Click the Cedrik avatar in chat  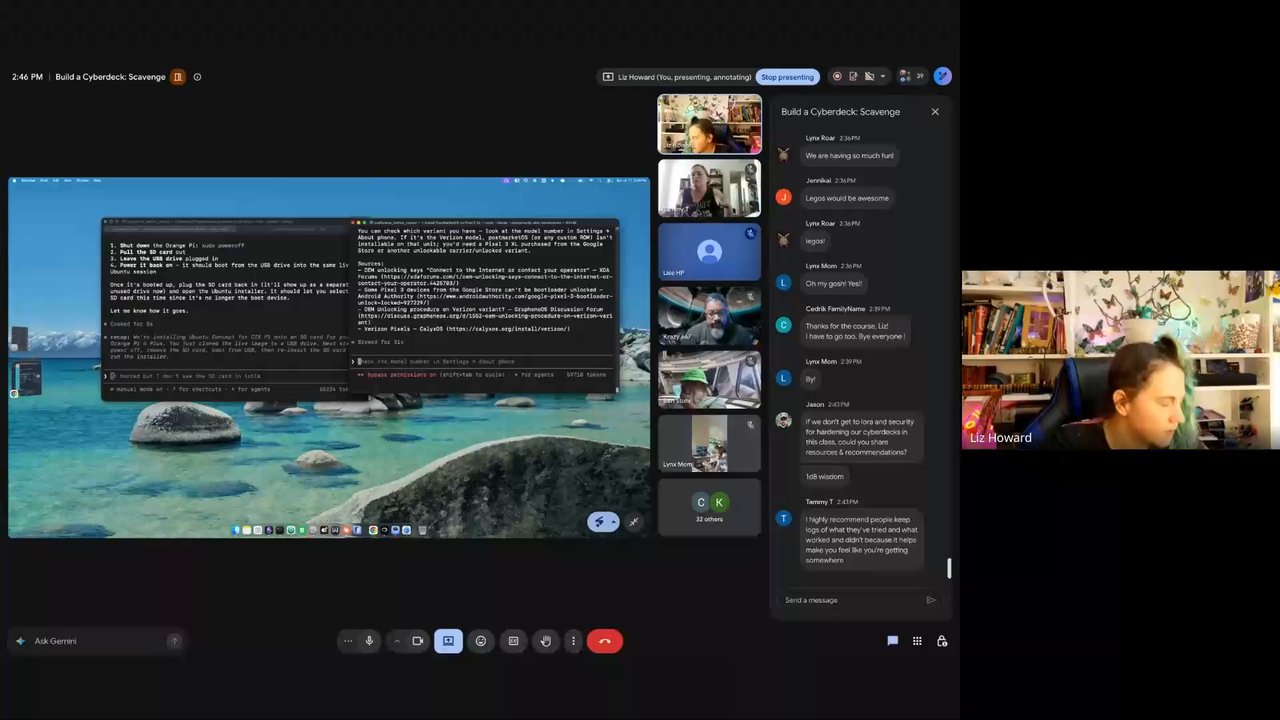tap(784, 324)
